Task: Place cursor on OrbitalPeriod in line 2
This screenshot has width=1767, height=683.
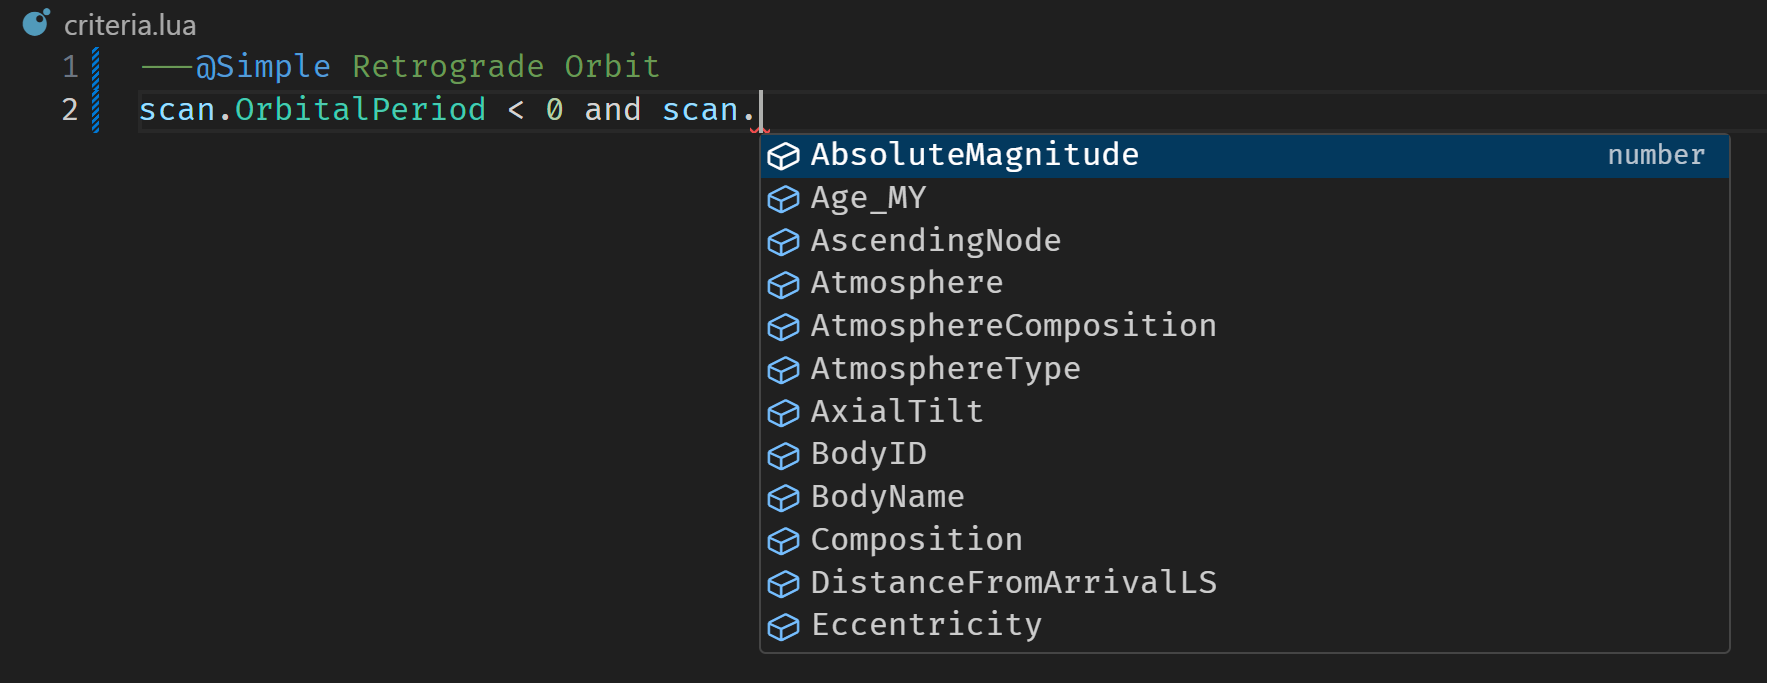Action: point(360,109)
